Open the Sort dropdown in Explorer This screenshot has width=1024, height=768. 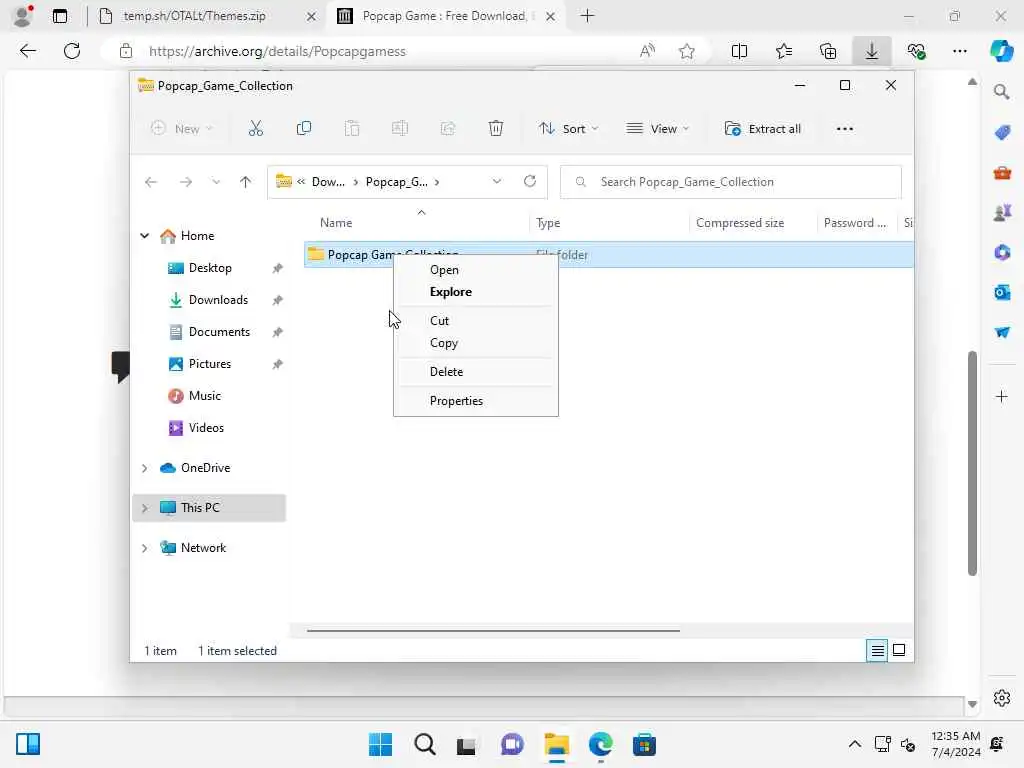(568, 129)
